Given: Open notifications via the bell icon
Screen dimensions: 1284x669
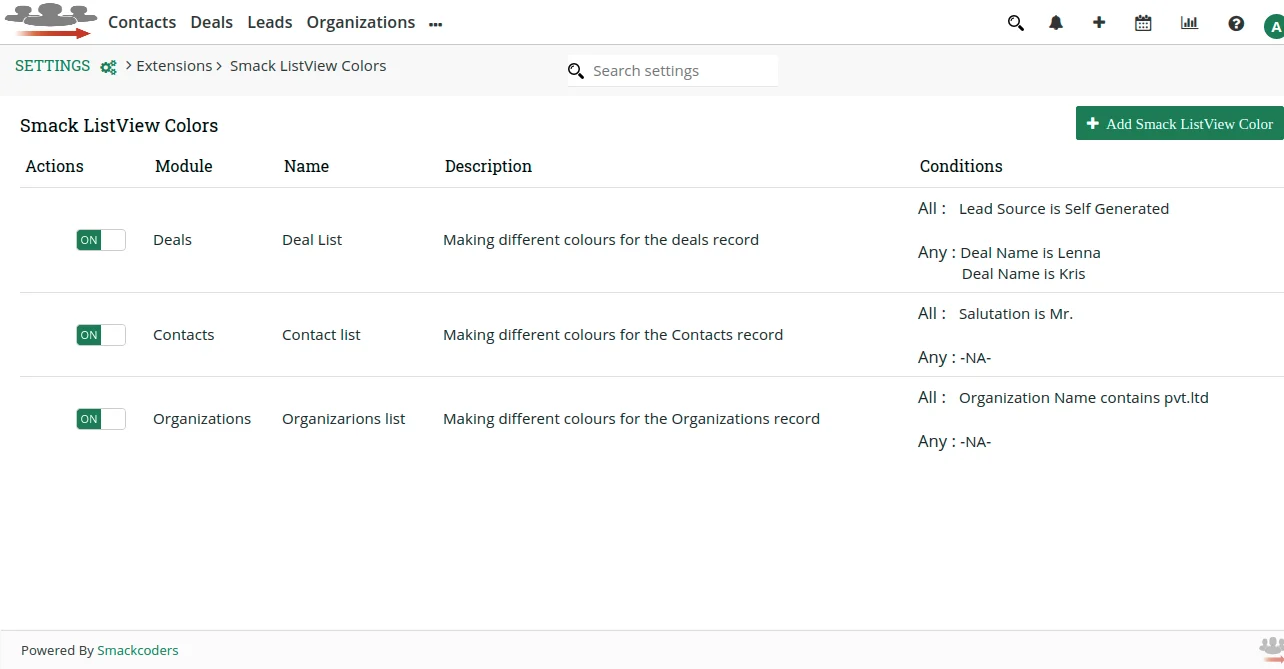Looking at the screenshot, I should 1055,22.
